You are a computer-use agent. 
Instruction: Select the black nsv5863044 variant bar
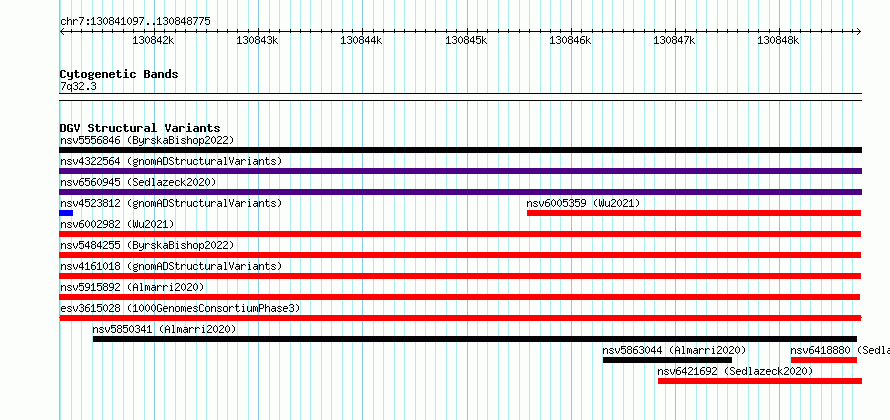click(667, 360)
